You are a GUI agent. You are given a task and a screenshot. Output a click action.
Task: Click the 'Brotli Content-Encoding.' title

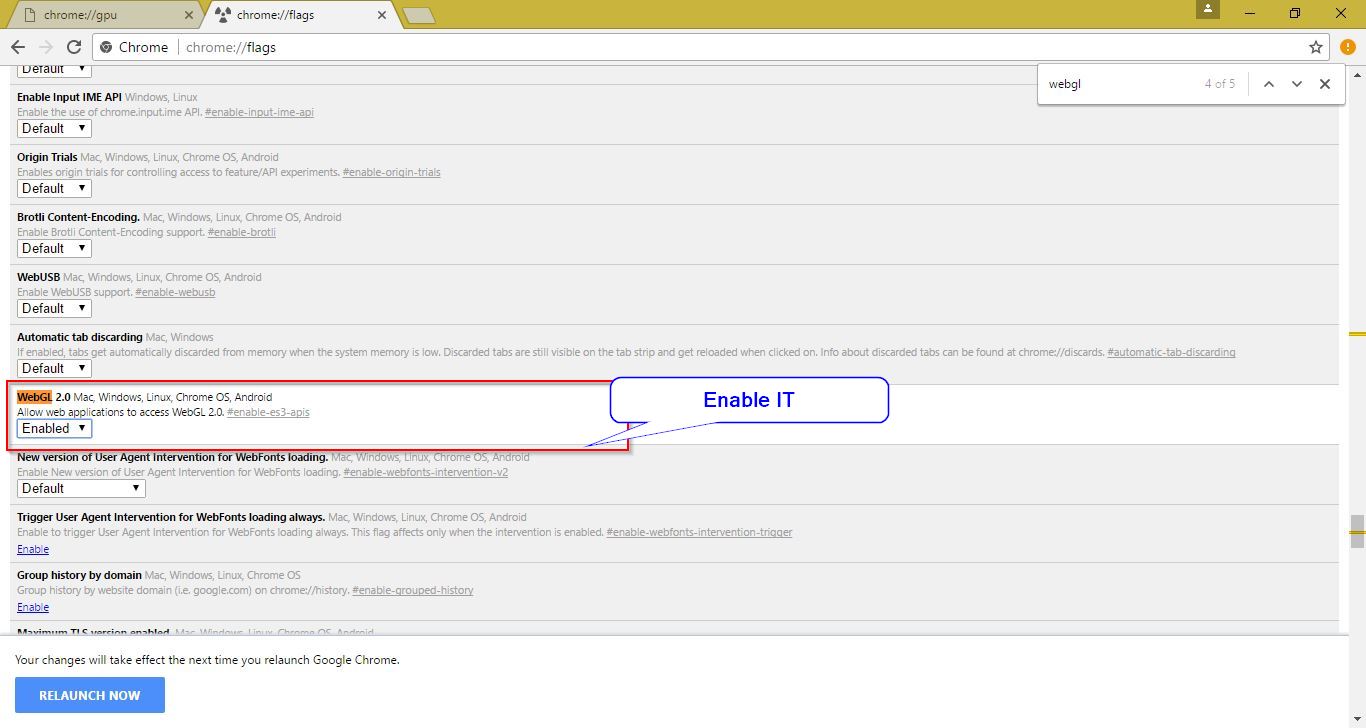pos(78,217)
